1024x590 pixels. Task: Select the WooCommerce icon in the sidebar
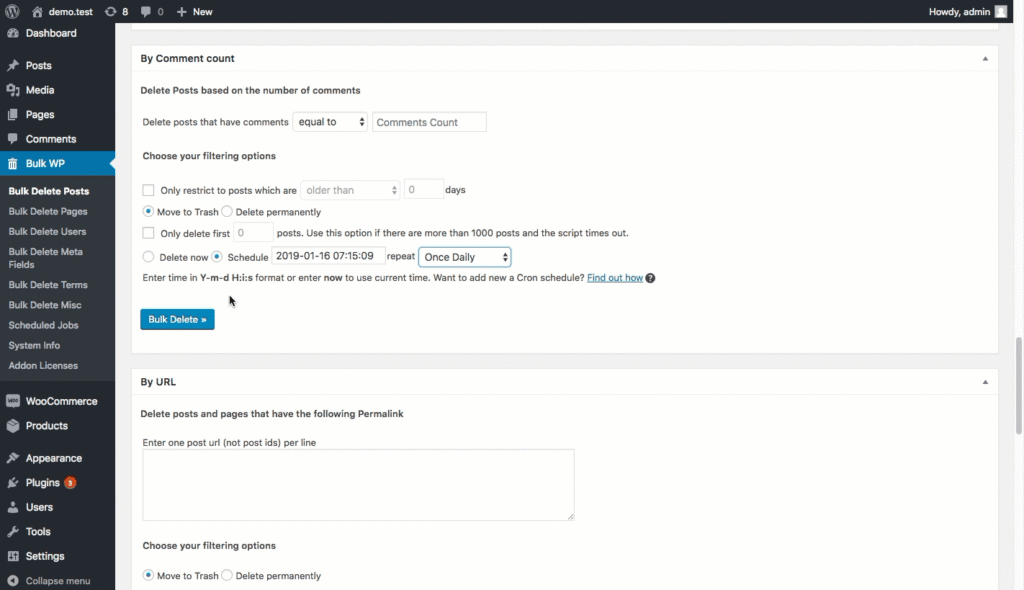tap(14, 400)
